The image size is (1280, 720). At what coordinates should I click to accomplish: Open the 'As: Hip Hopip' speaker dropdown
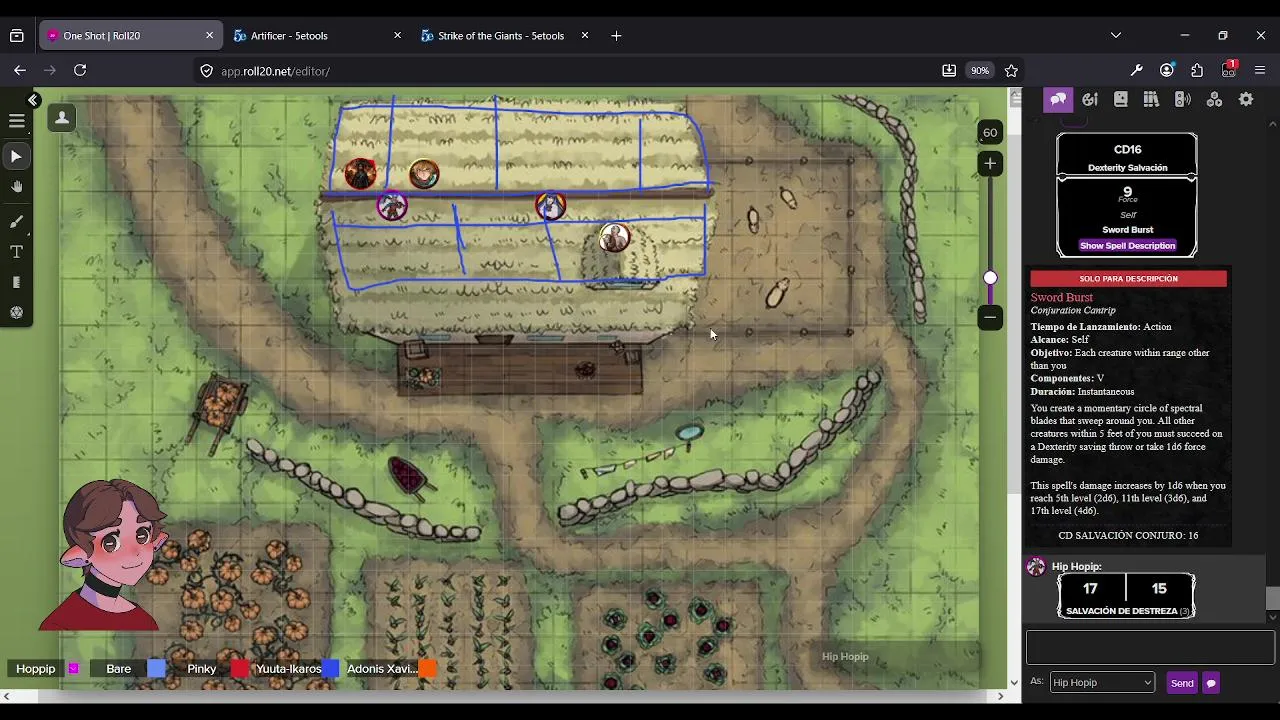point(1102,683)
